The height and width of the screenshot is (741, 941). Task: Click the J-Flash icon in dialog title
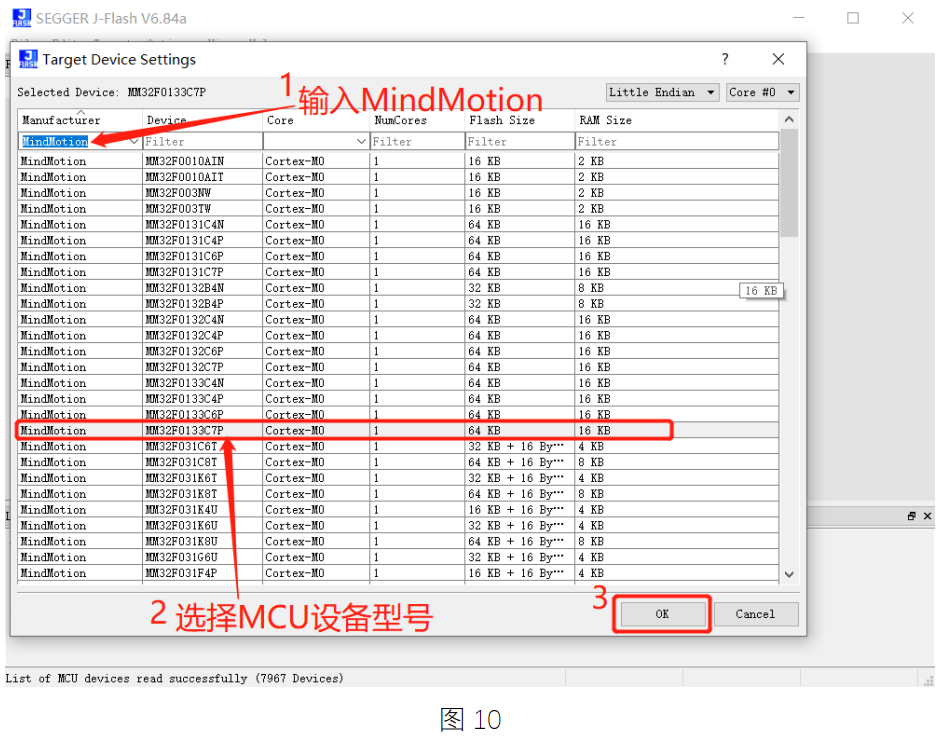pyautogui.click(x=28, y=59)
